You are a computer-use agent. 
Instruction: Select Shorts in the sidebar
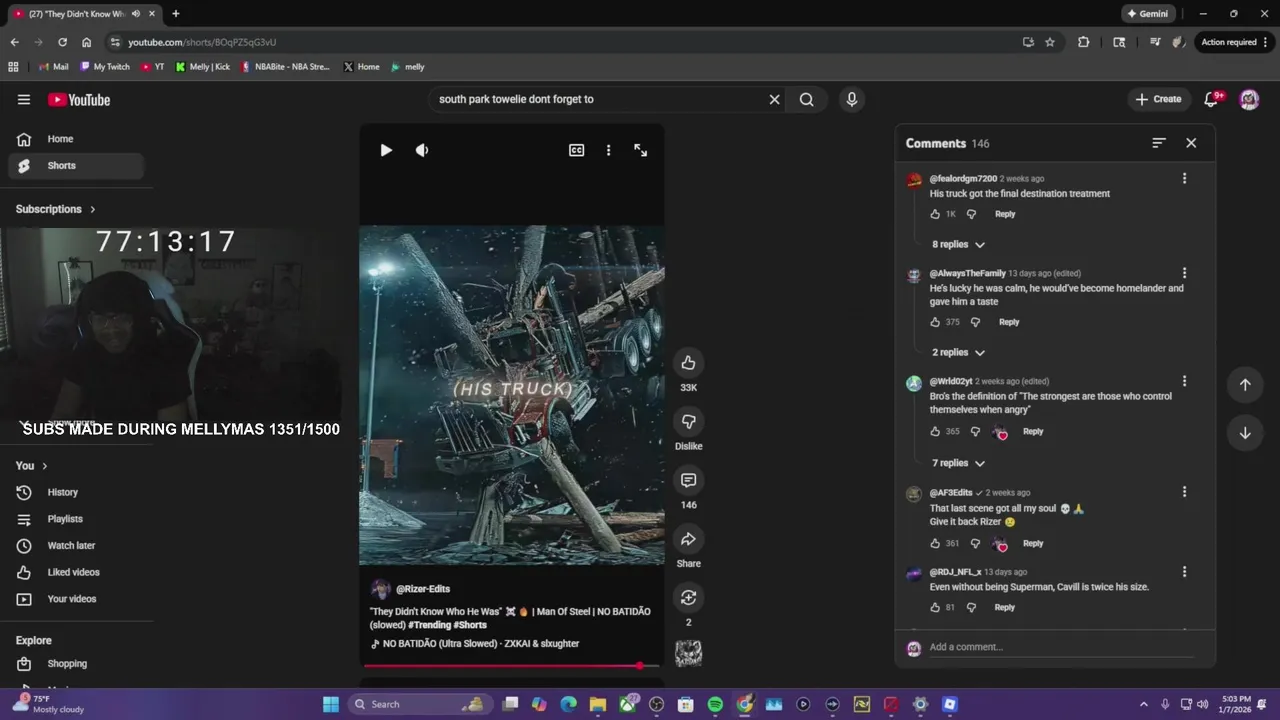pyautogui.click(x=76, y=166)
